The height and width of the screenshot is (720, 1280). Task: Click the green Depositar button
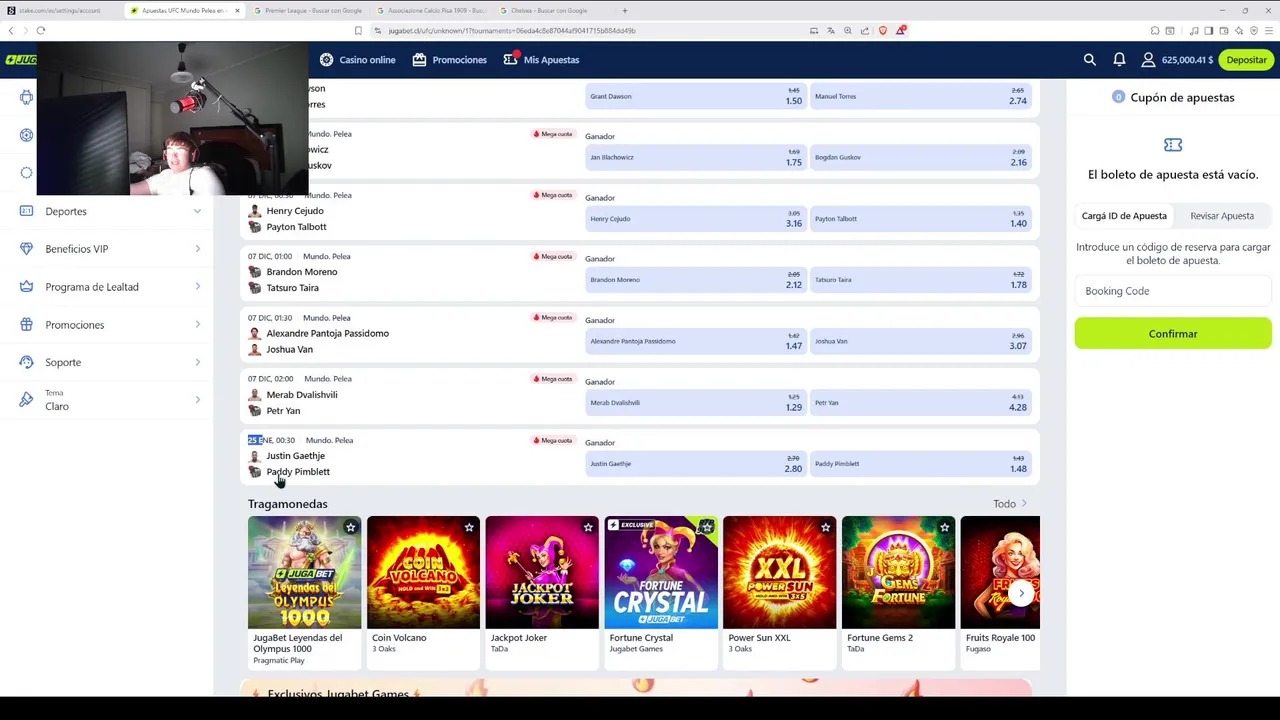pos(1246,60)
